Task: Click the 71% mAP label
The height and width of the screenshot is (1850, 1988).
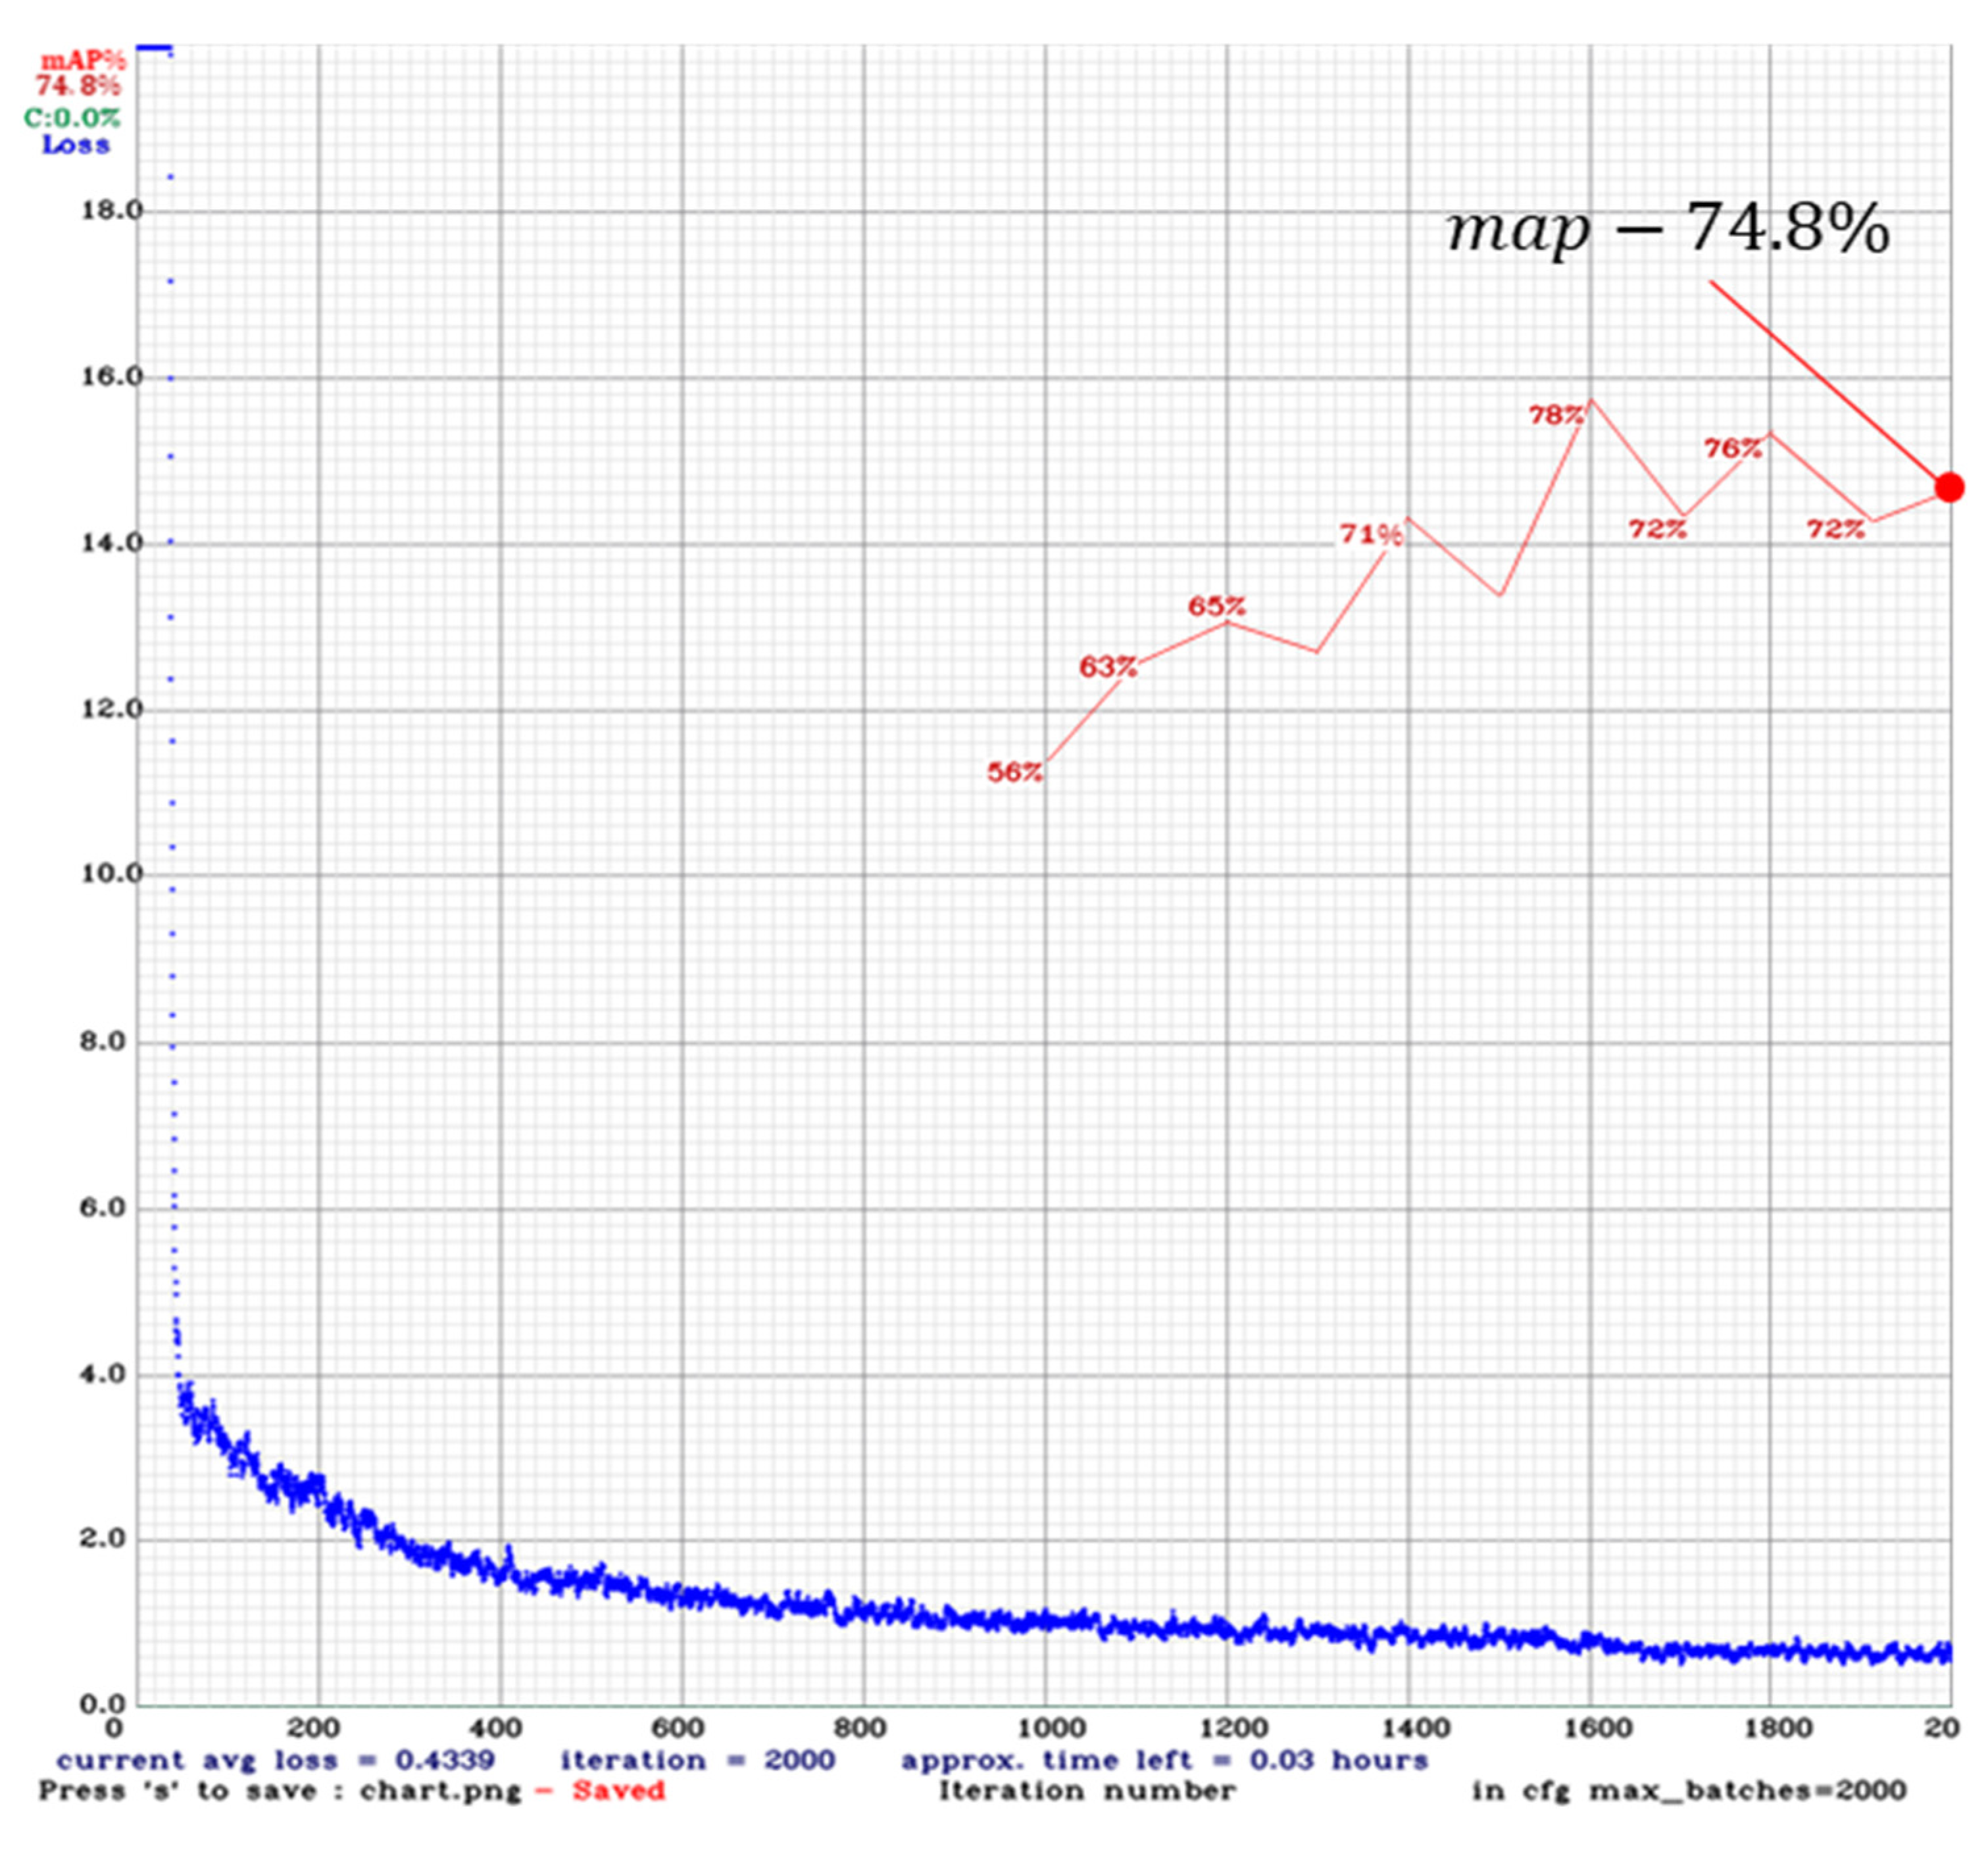Action: pos(1371,535)
